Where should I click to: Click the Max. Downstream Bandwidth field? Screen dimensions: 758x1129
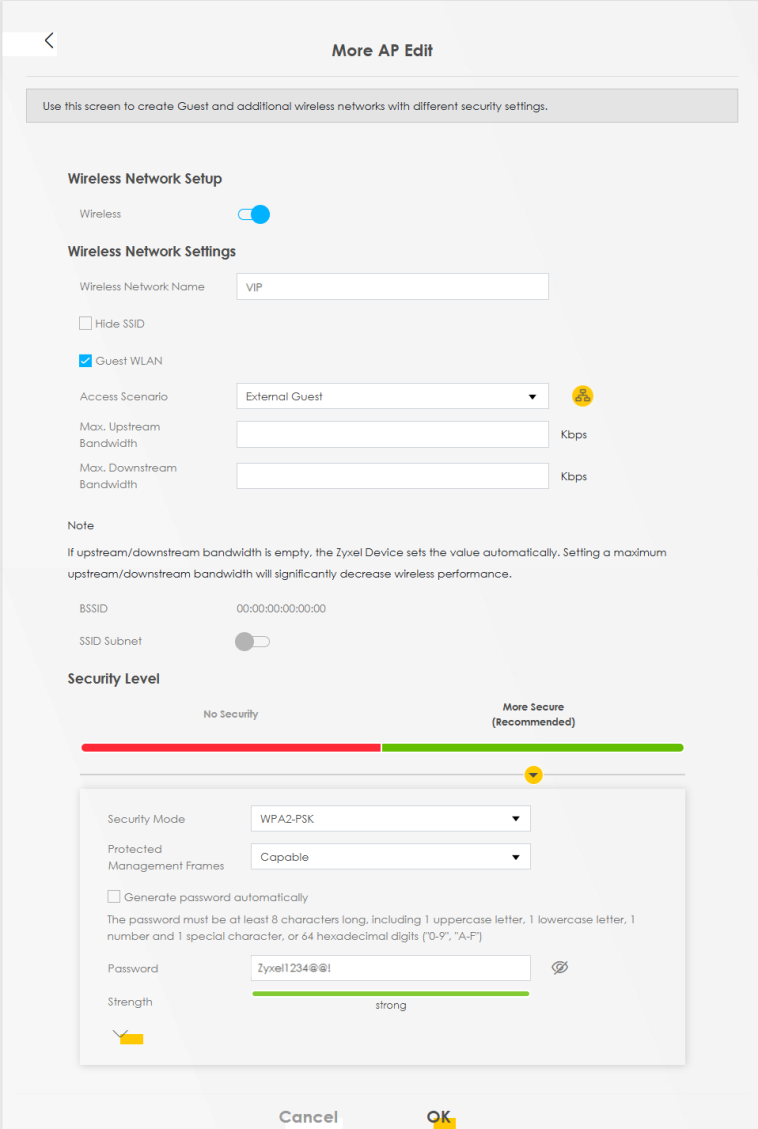click(392, 476)
